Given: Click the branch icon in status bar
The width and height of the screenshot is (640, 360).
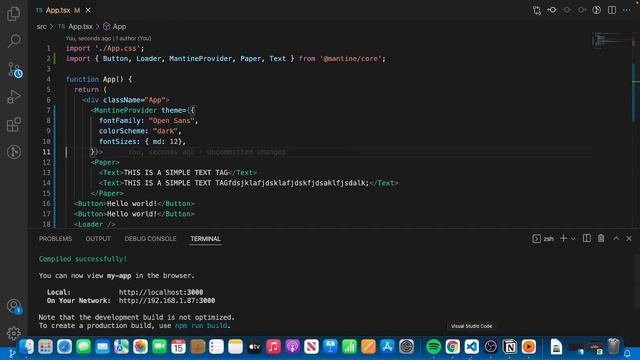Looking at the screenshot, I should (12, 353).
